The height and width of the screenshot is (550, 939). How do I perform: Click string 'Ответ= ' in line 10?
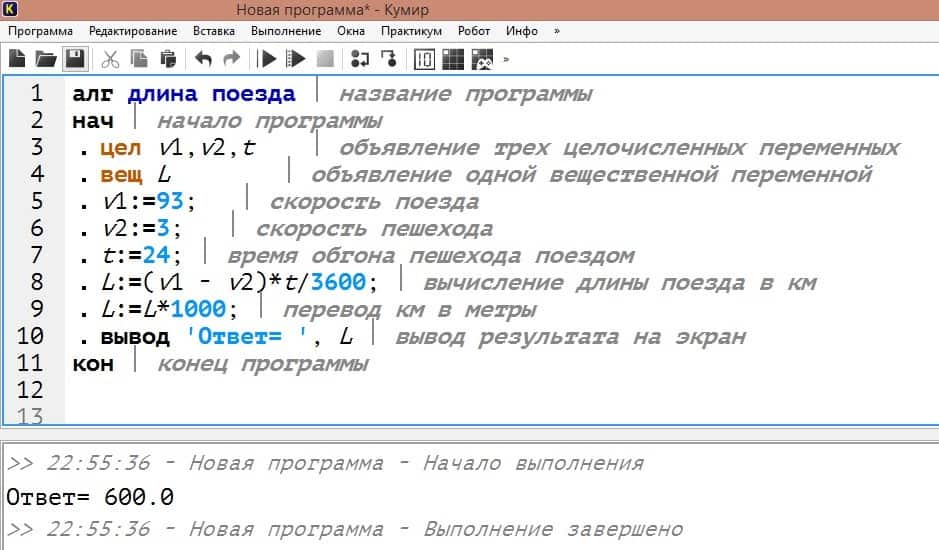(x=247, y=336)
